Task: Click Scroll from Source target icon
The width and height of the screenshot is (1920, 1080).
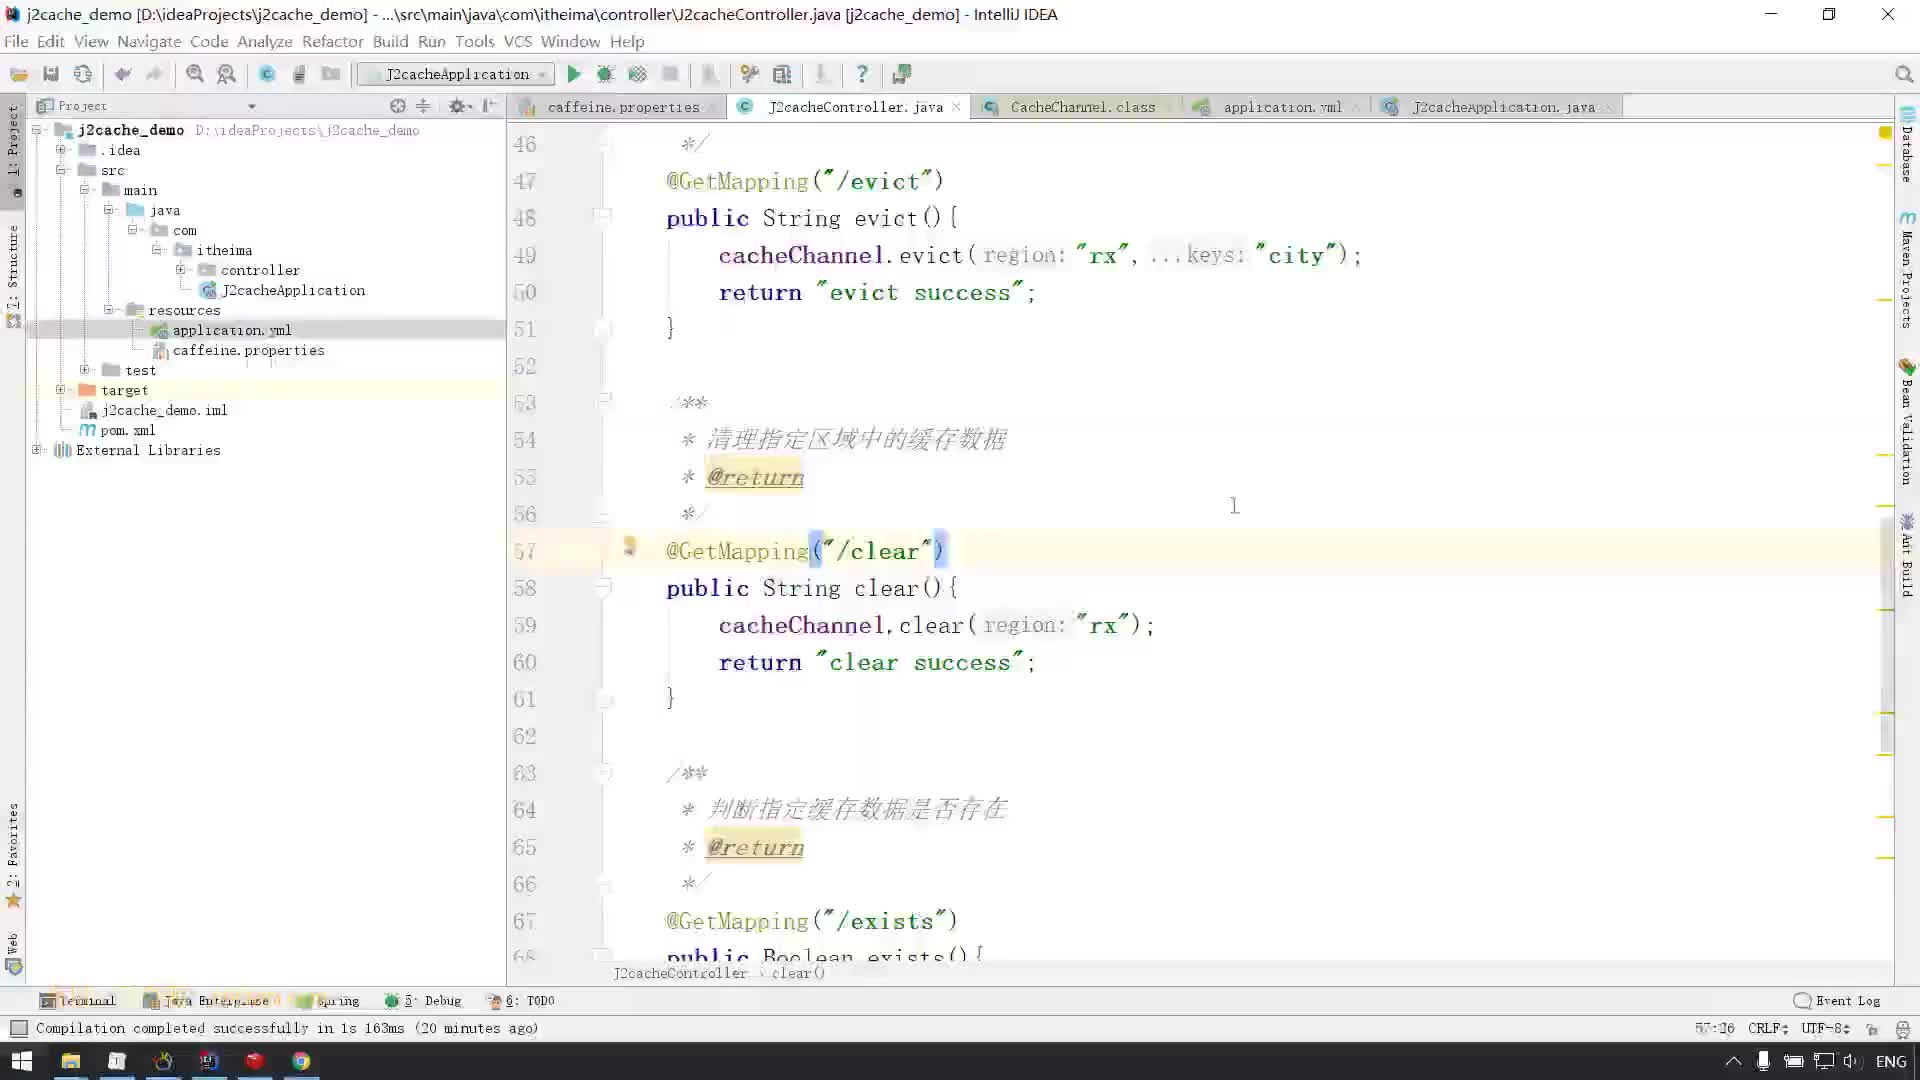Action: 398,106
